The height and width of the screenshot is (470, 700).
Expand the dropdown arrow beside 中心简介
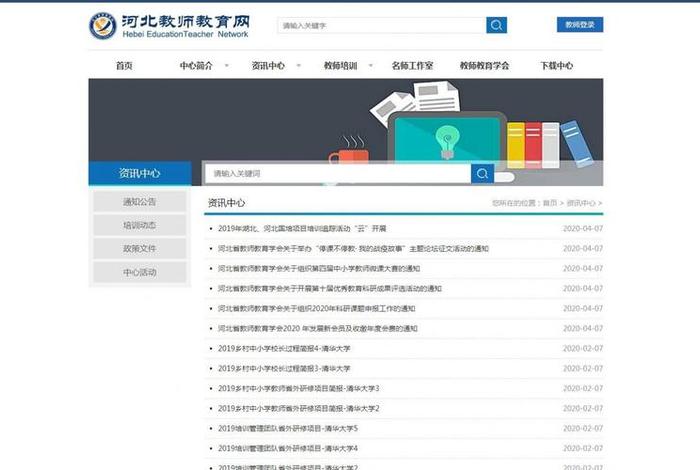point(226,66)
